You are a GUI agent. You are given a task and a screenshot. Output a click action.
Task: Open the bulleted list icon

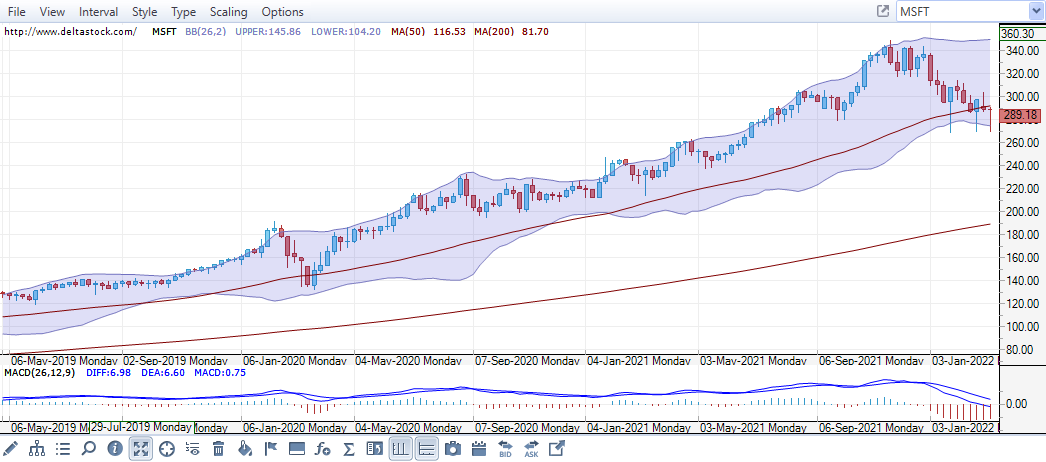point(63,449)
